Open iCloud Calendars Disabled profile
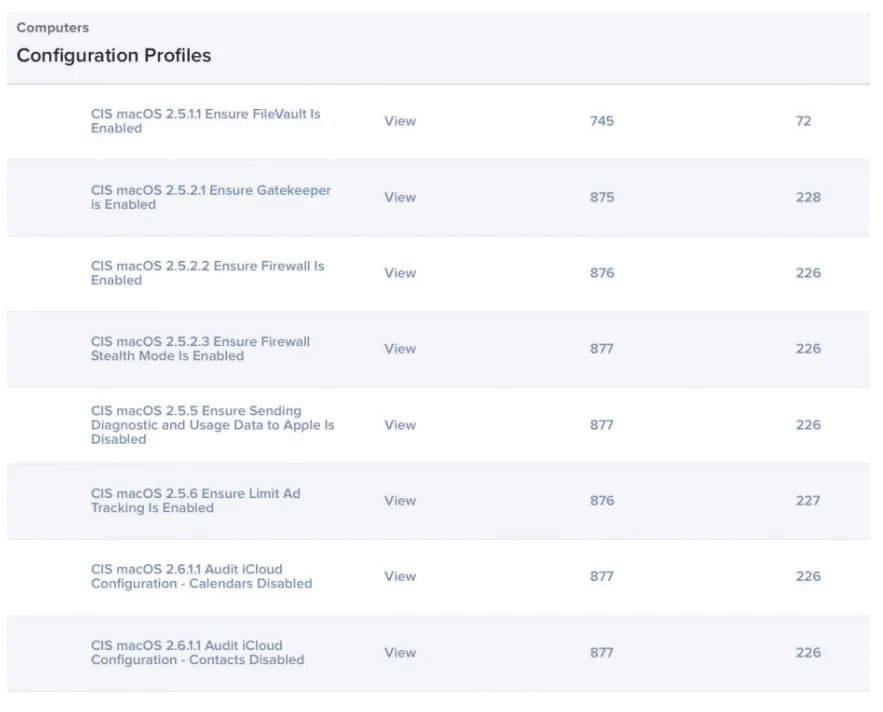The height and width of the screenshot is (712, 883). (201, 576)
